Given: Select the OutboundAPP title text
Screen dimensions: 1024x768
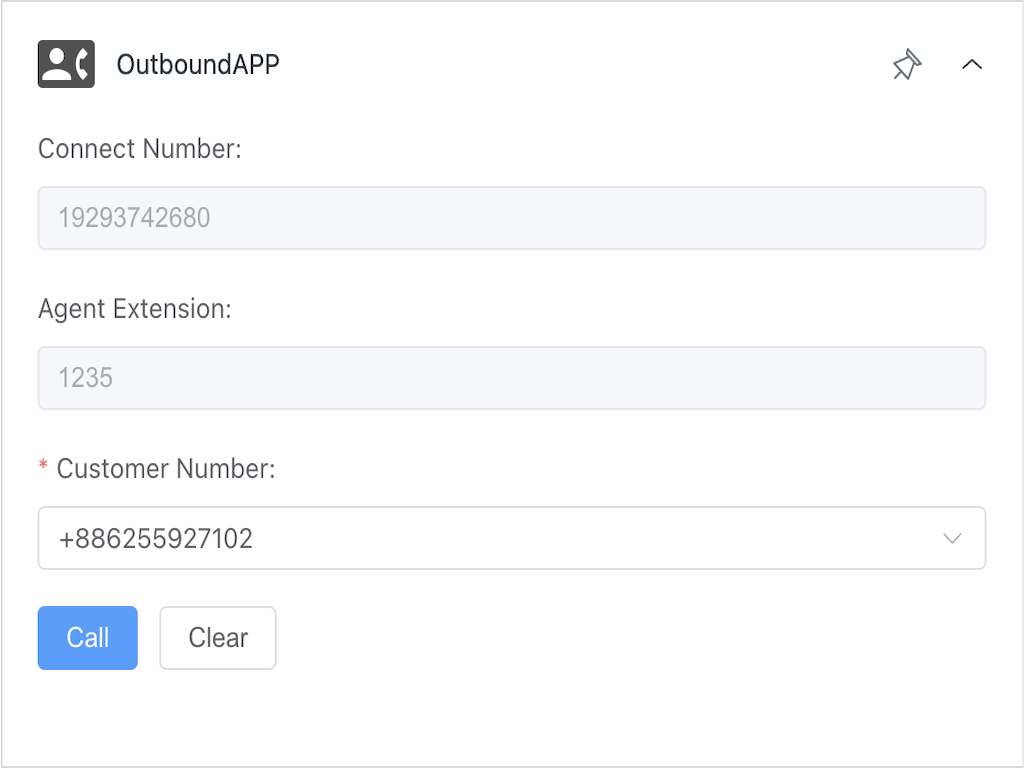Looking at the screenshot, I should pos(198,64).
